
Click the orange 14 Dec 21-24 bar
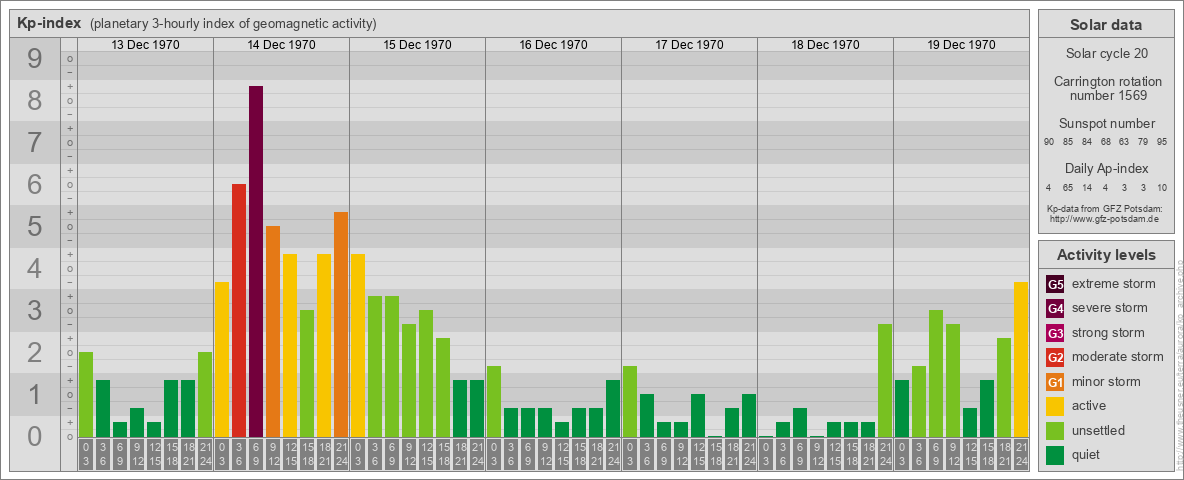click(341, 325)
